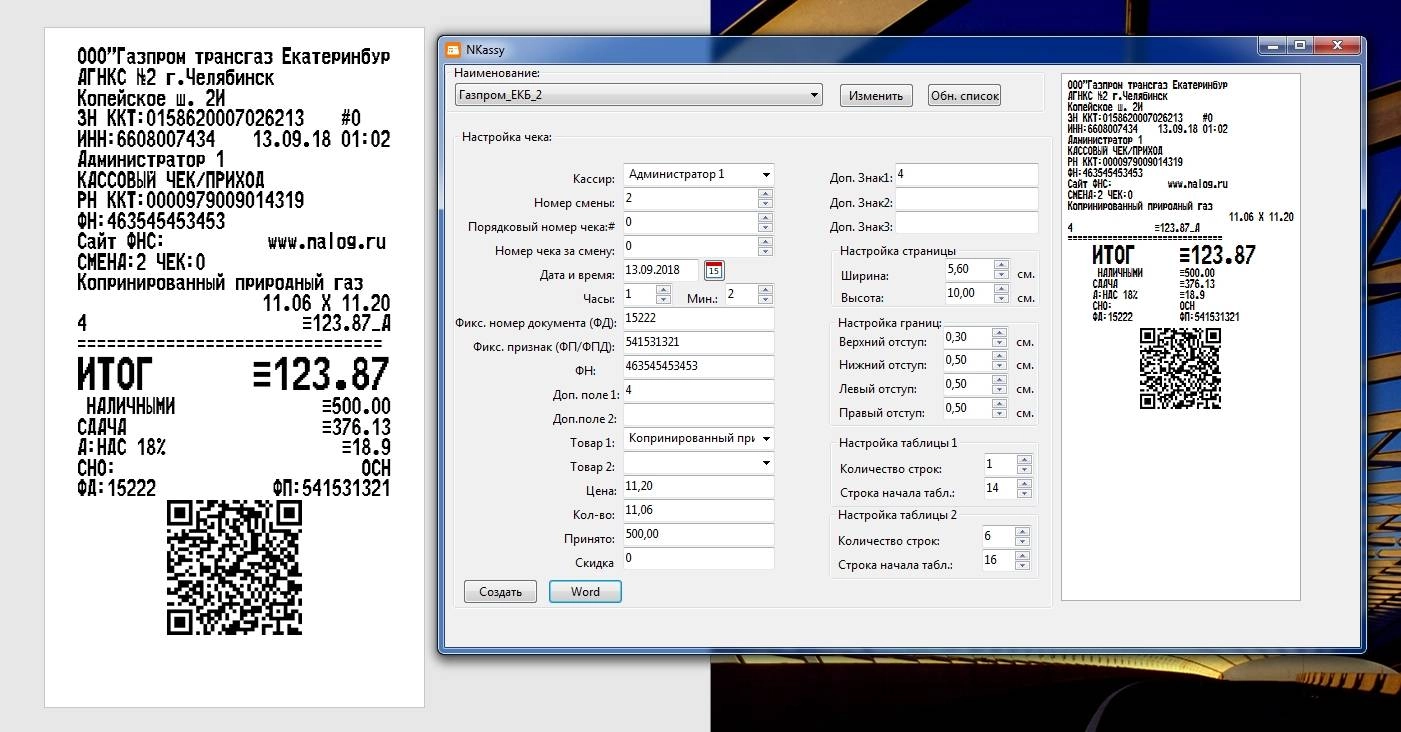Click the Изменить button
Viewport: 1401px width, 732px height.
(876, 96)
